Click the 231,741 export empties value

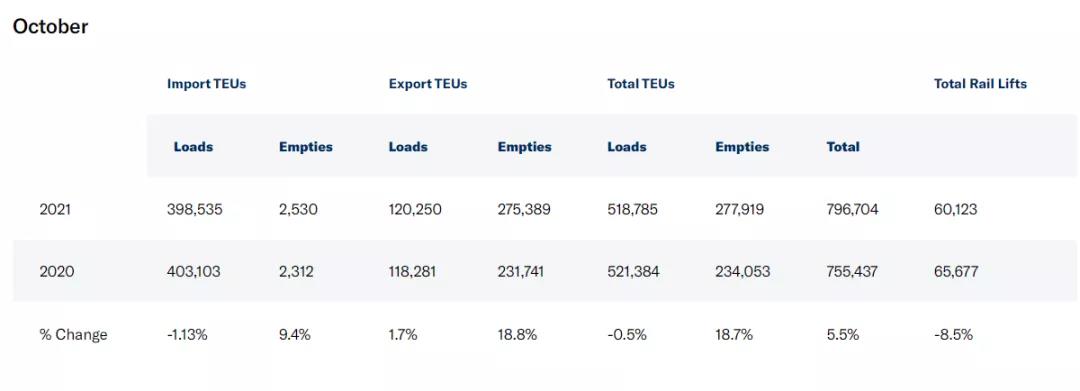(x=520, y=272)
